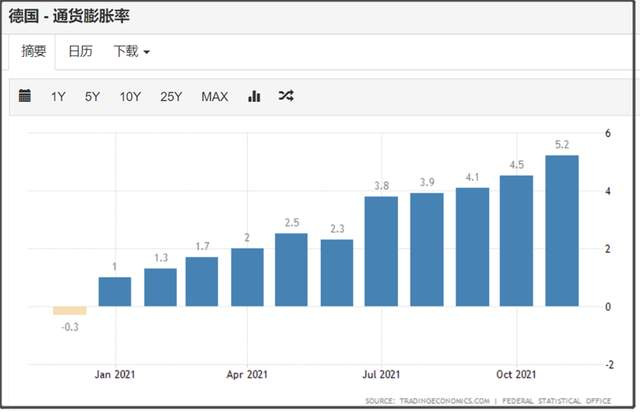Click the y-axis label -2

(609, 365)
